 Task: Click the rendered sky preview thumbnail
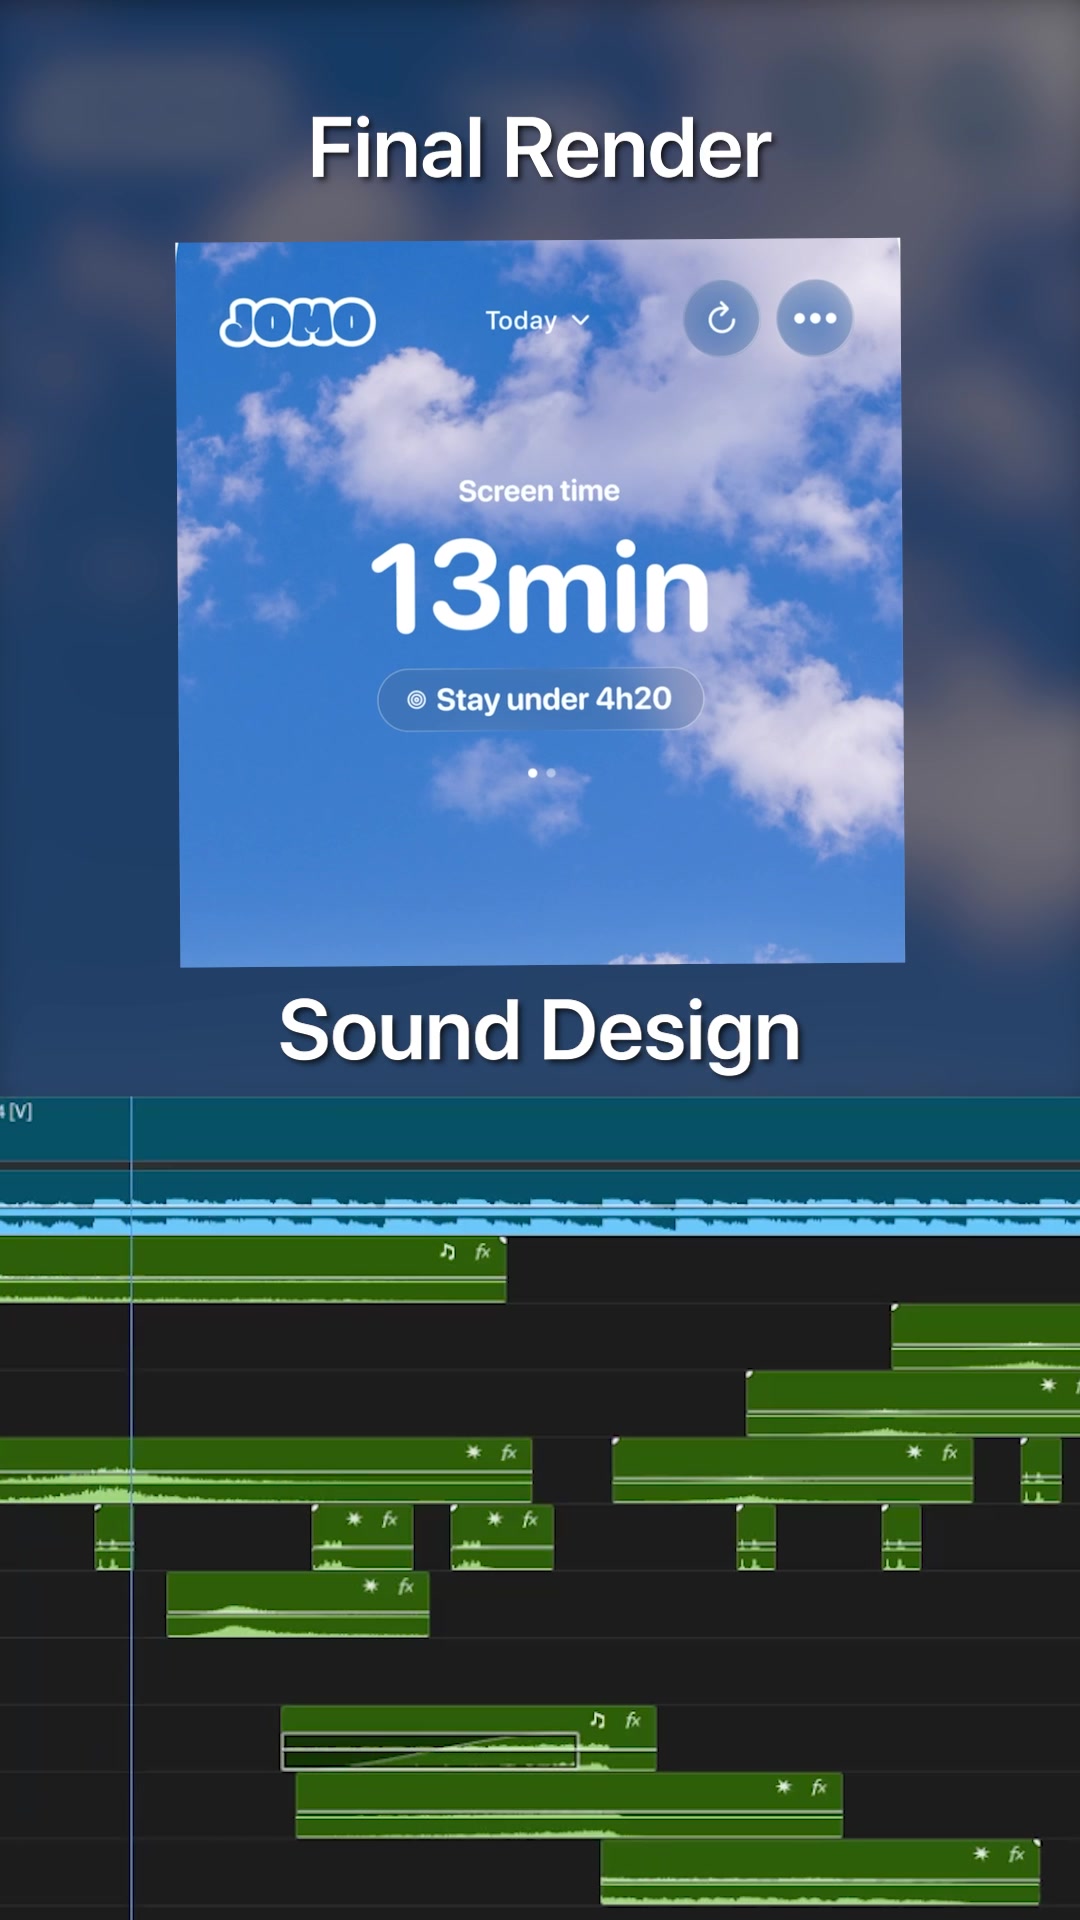pyautogui.click(x=540, y=602)
